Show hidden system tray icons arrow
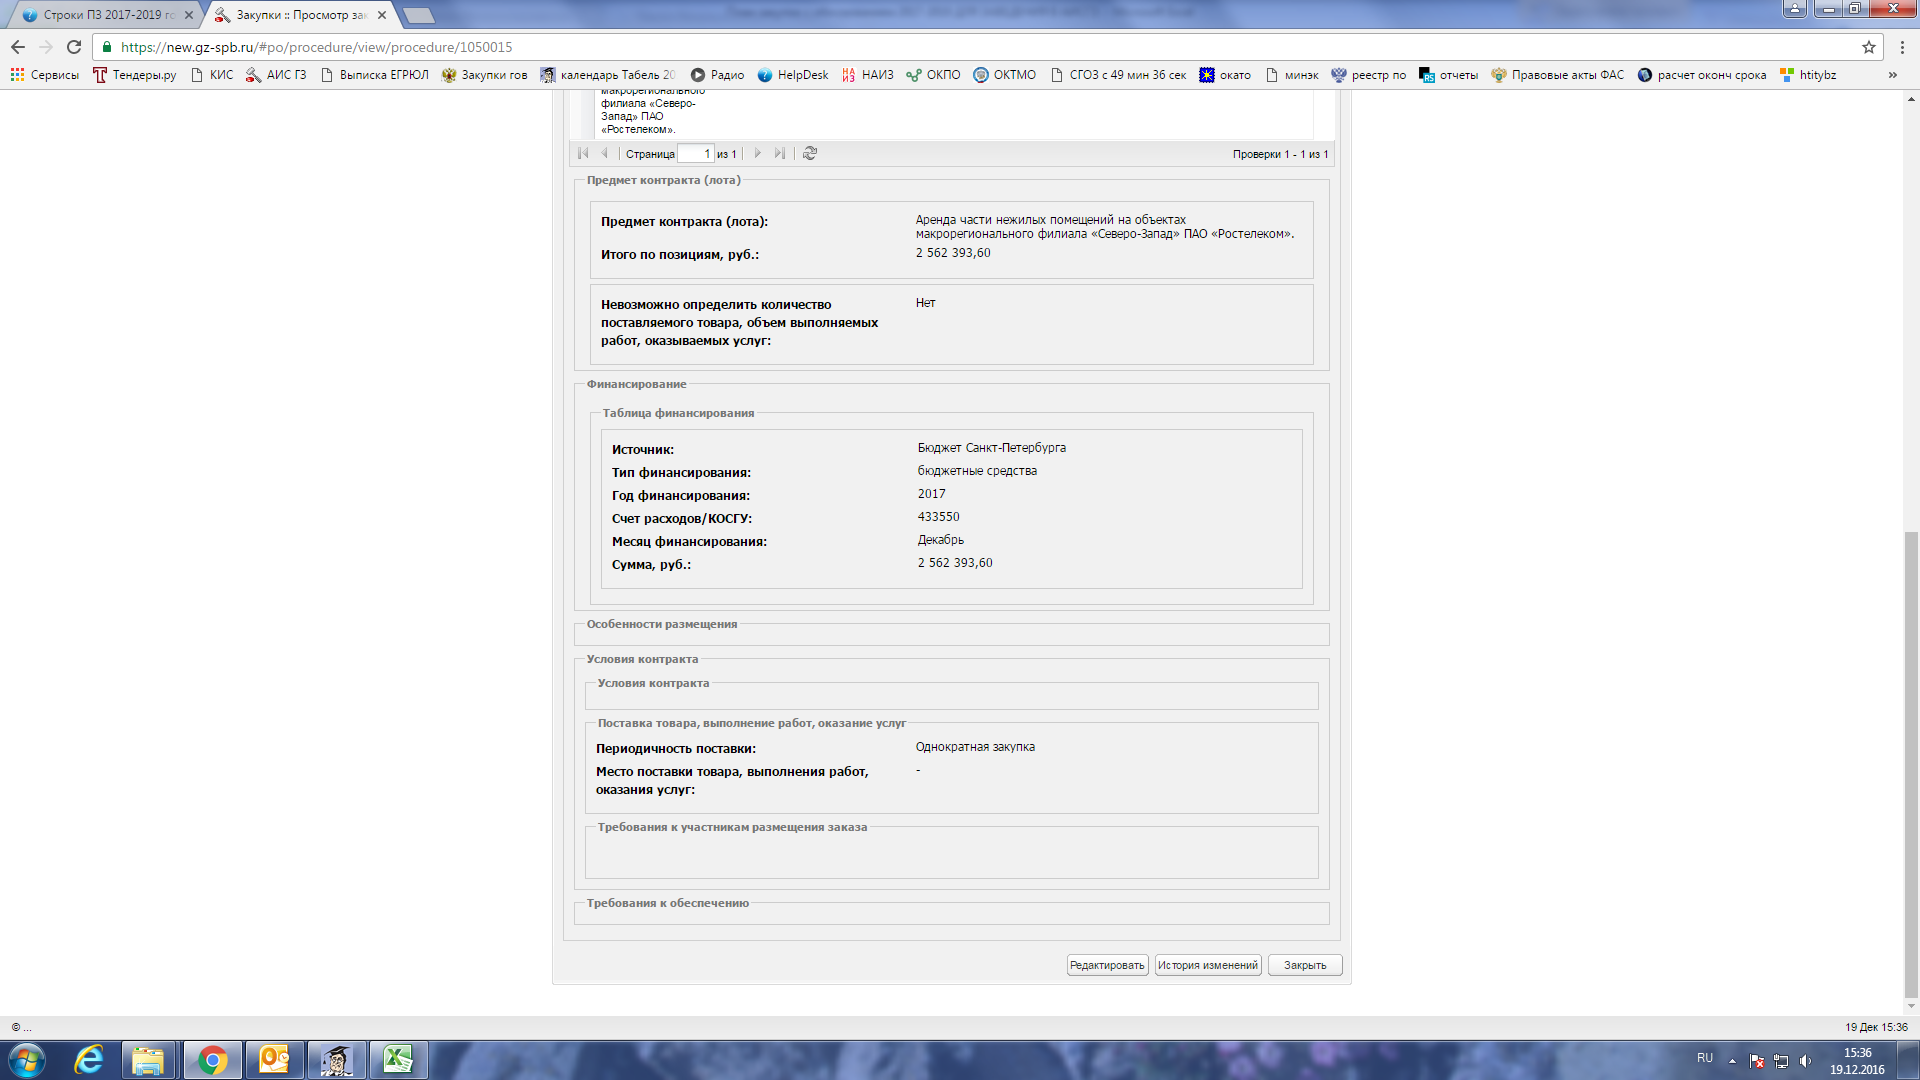The width and height of the screenshot is (1920, 1080). tap(1732, 1060)
